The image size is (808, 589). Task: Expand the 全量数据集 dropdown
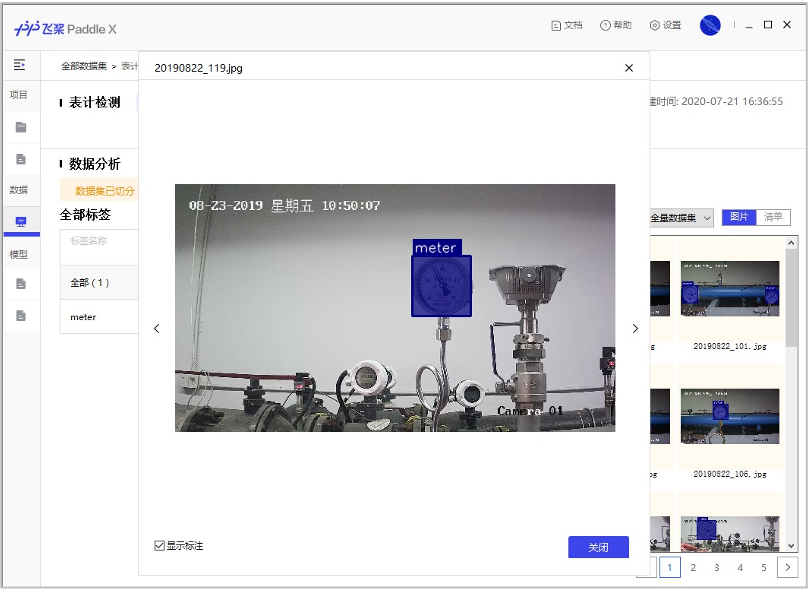[x=682, y=218]
